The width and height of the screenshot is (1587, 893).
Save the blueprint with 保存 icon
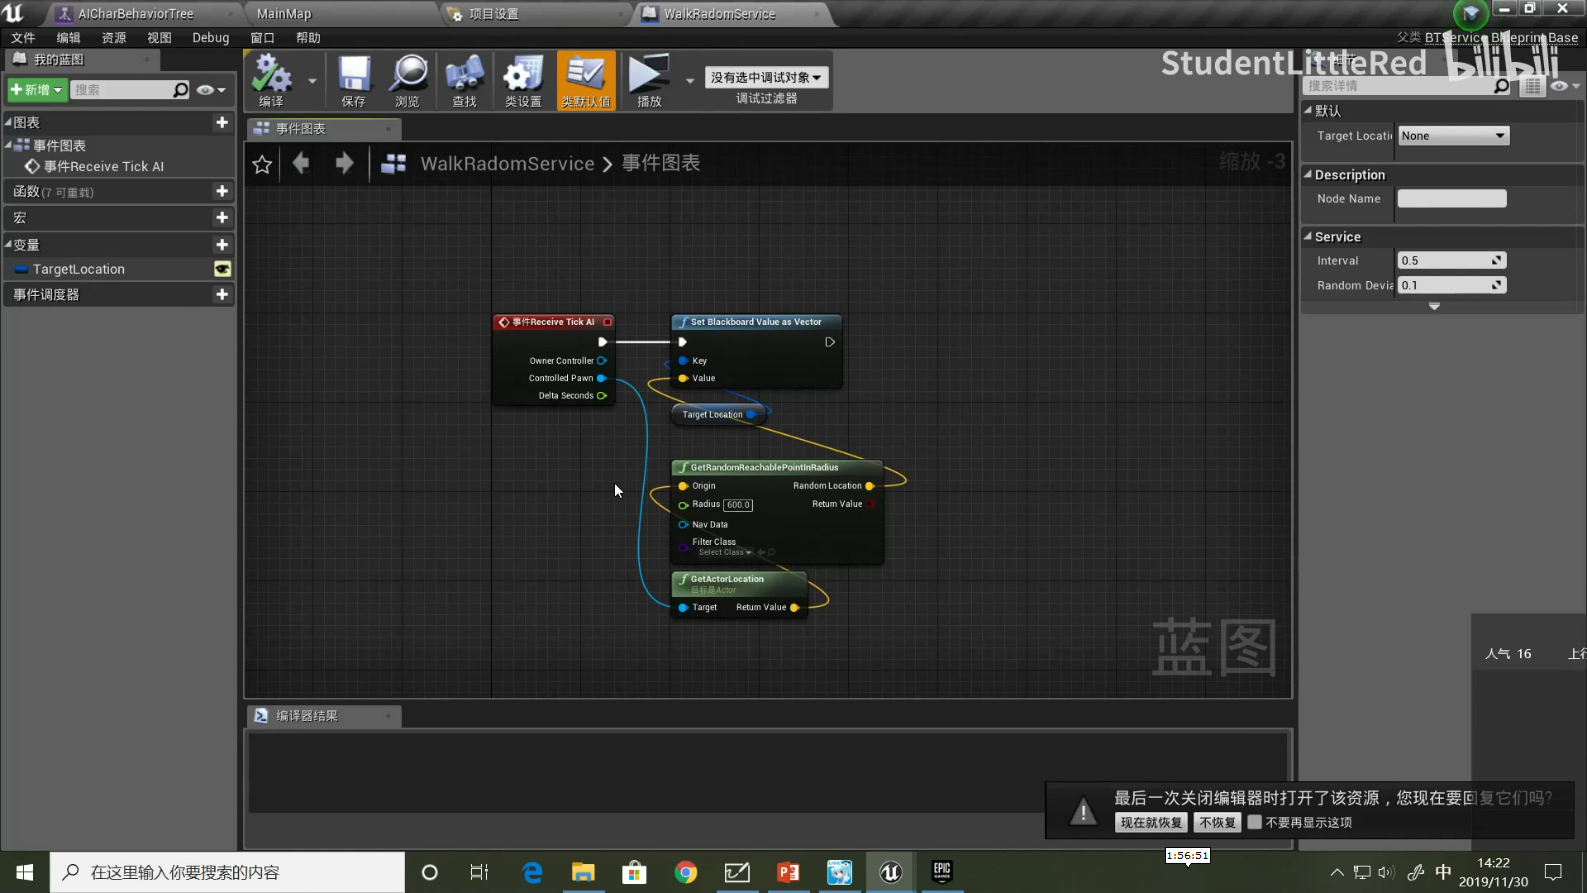(354, 81)
